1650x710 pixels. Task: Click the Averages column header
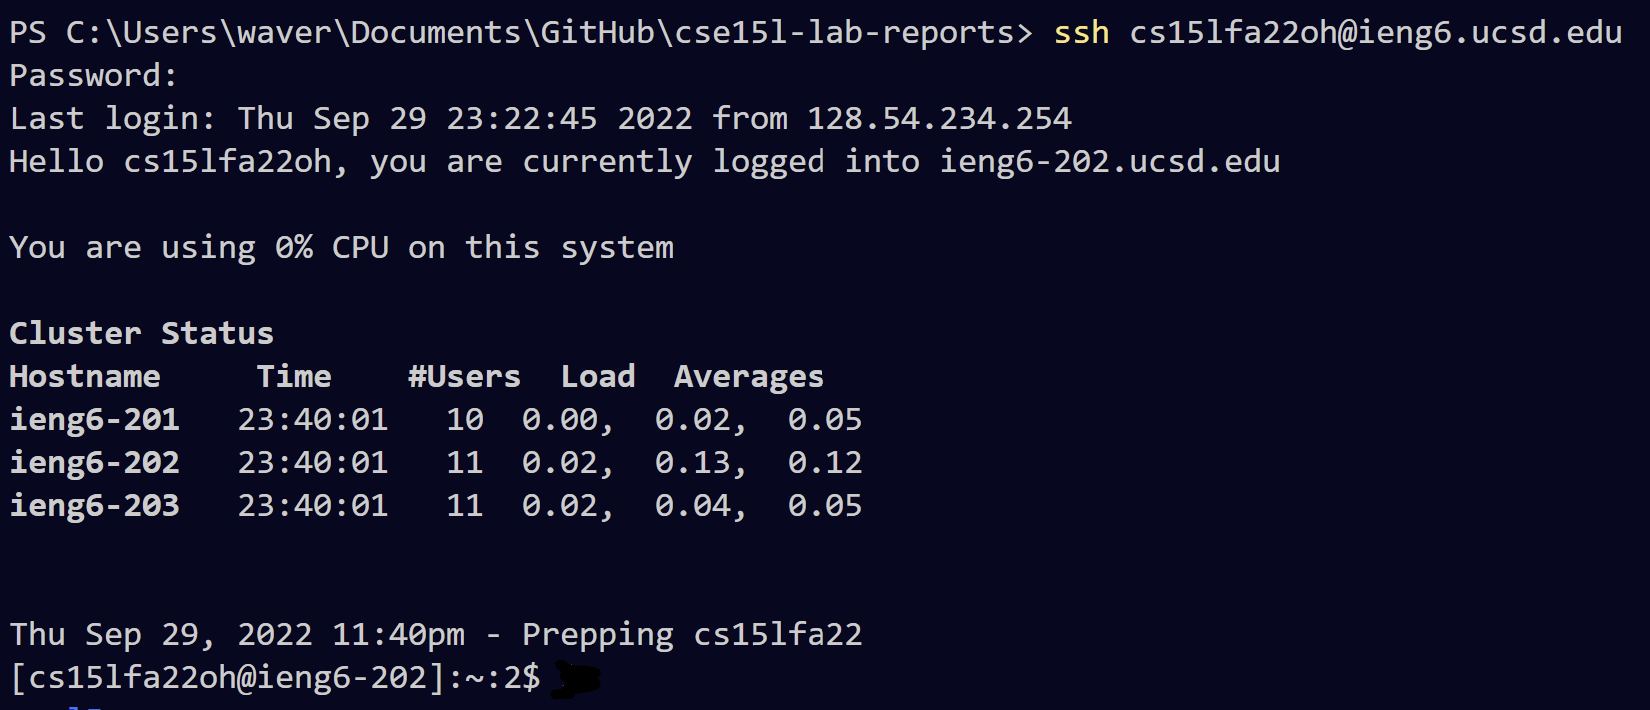(748, 377)
